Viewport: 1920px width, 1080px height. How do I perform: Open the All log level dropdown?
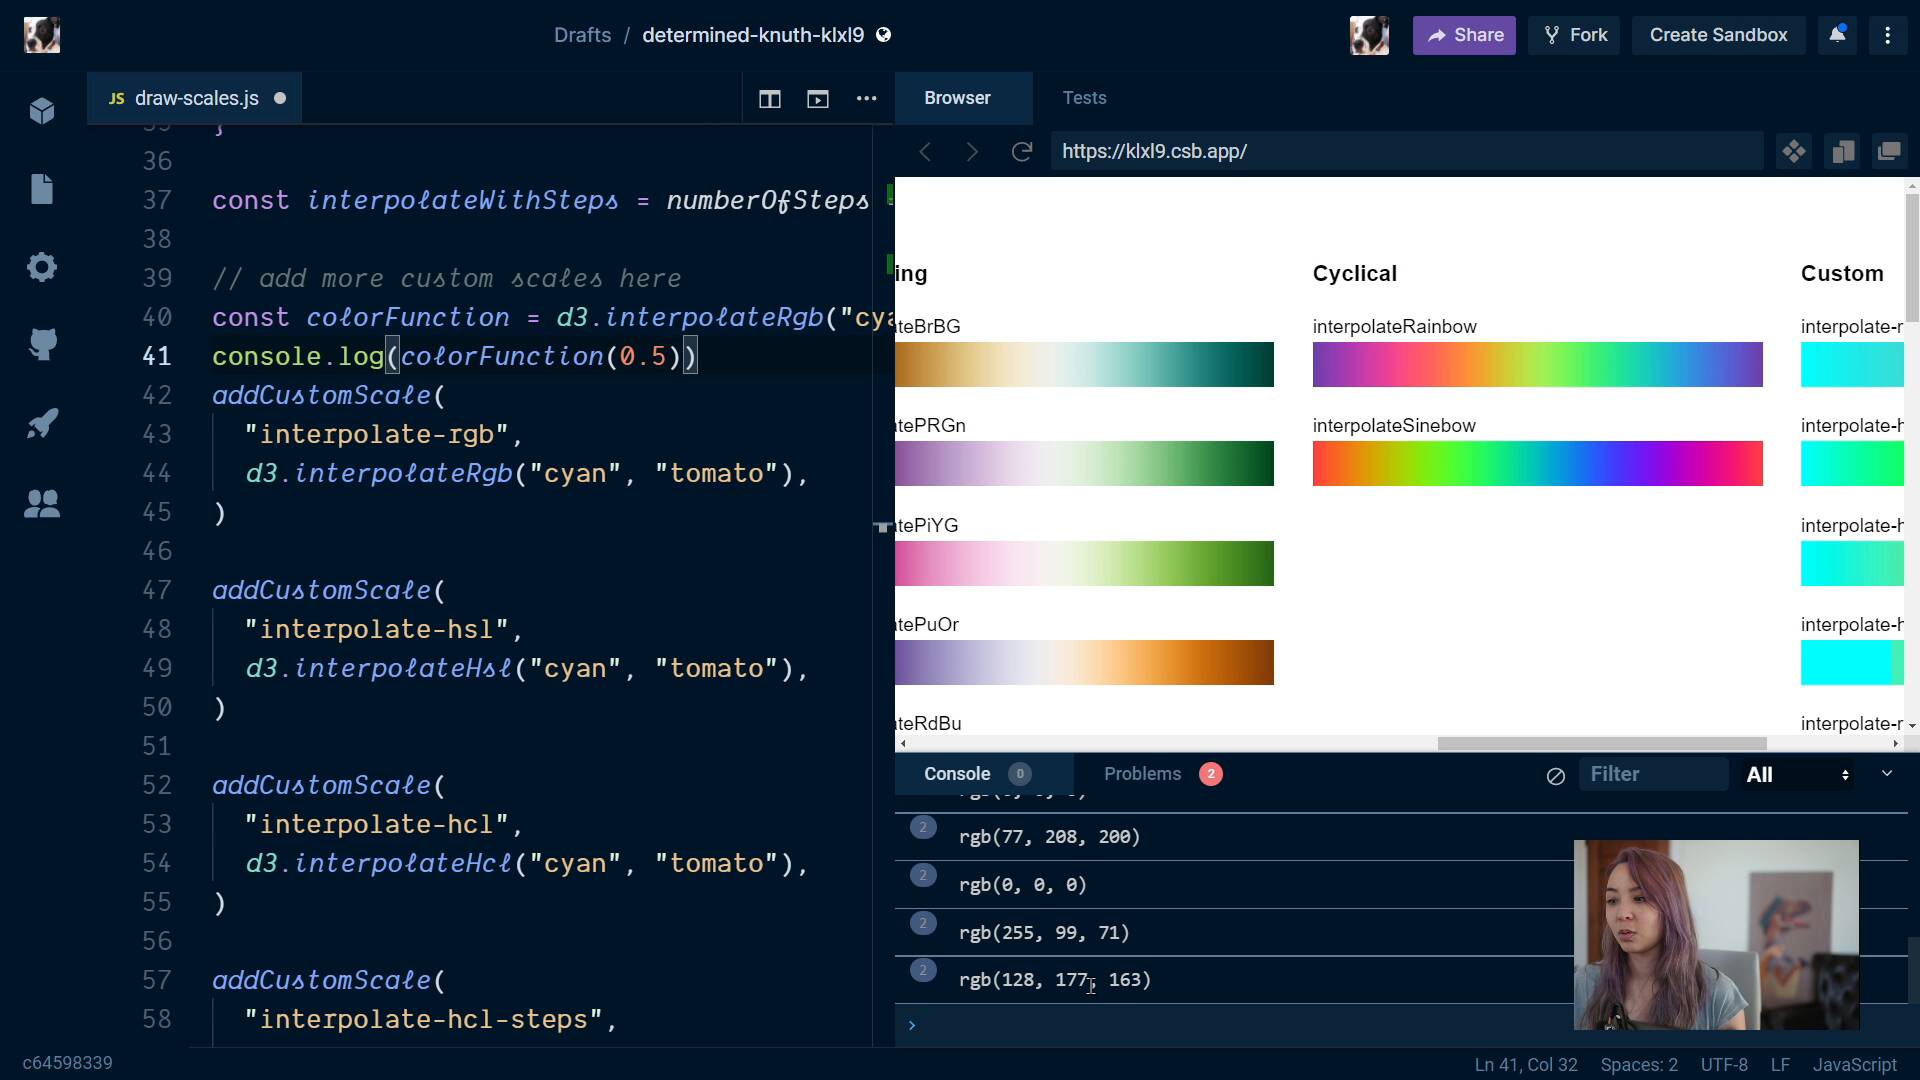[1797, 774]
